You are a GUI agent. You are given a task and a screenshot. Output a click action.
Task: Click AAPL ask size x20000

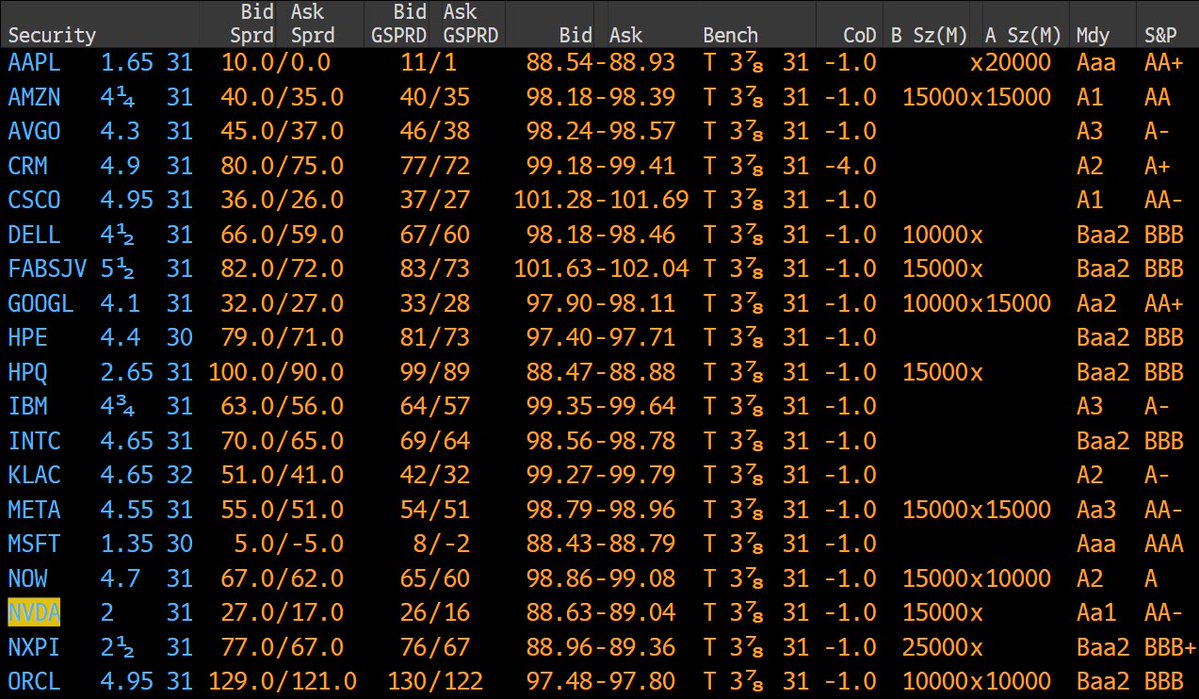(1010, 63)
